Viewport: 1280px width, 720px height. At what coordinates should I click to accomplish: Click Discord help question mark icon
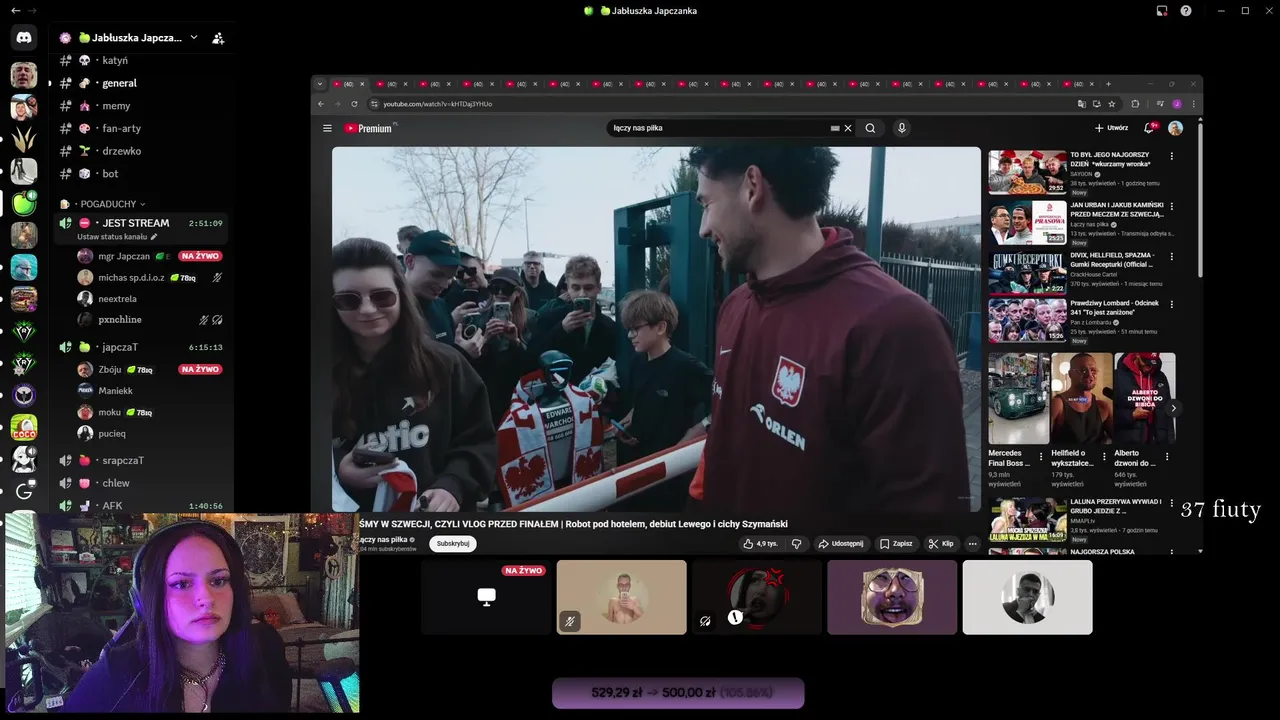click(1186, 11)
